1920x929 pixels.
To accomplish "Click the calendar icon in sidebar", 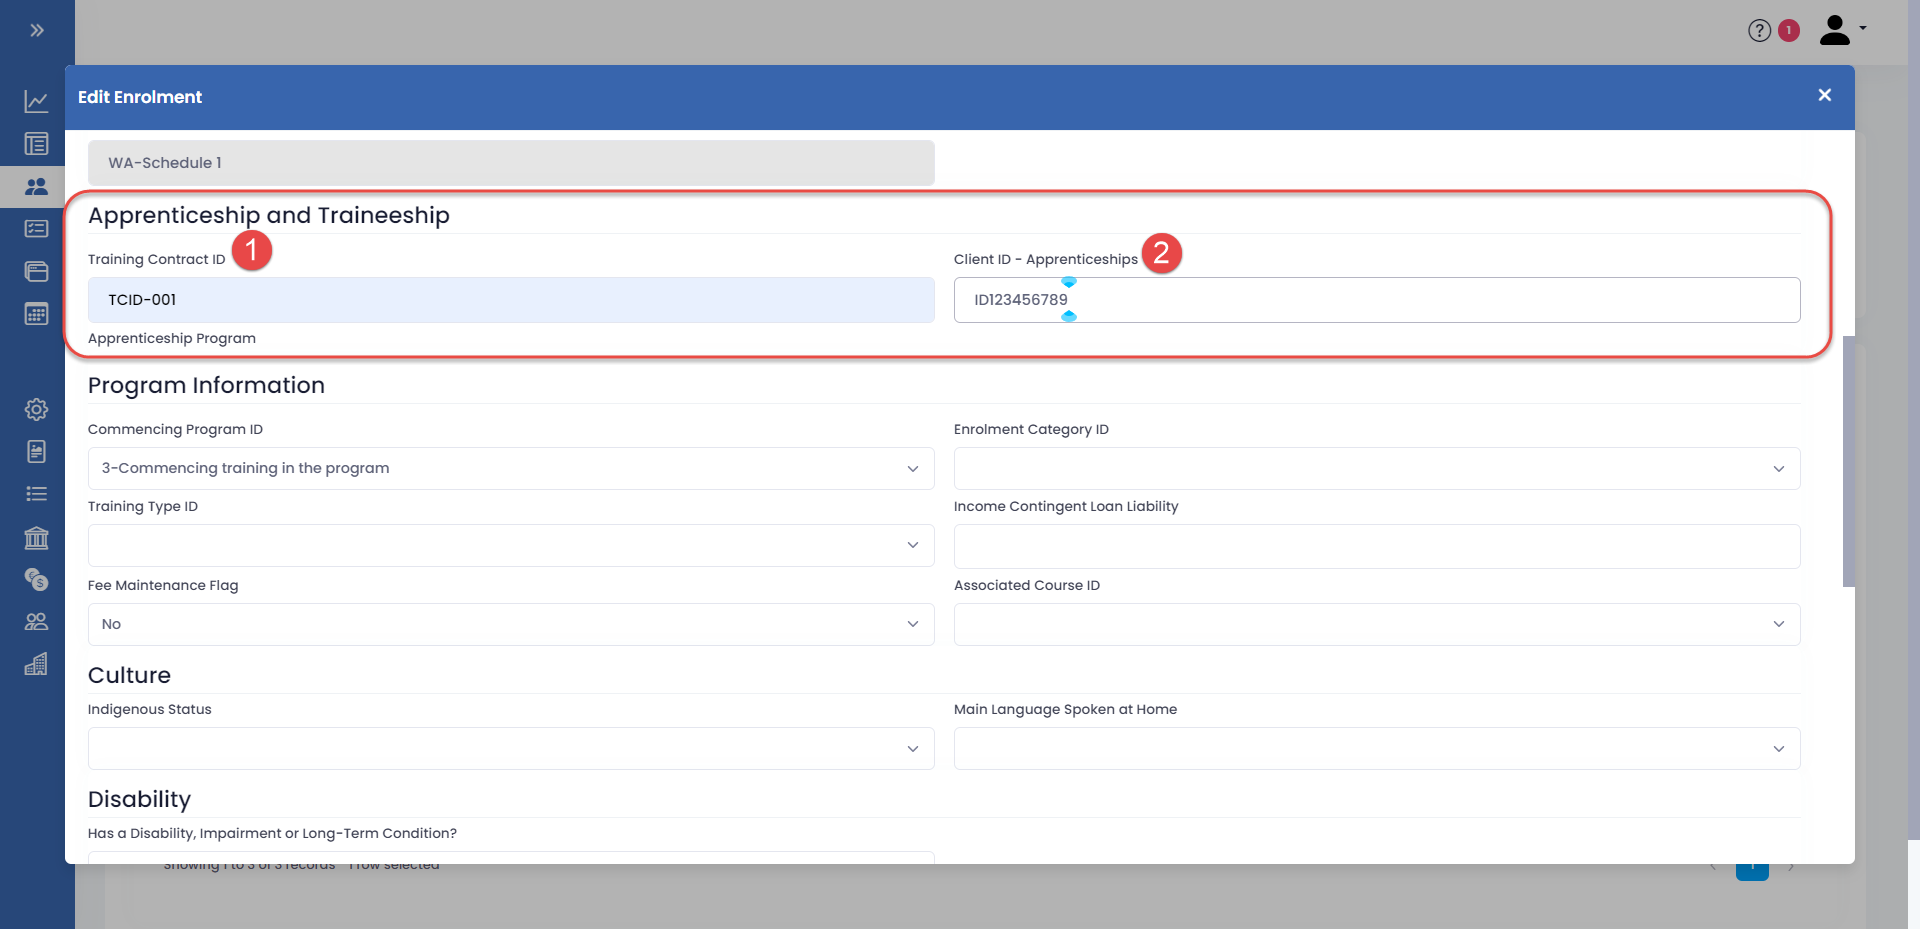I will (36, 314).
